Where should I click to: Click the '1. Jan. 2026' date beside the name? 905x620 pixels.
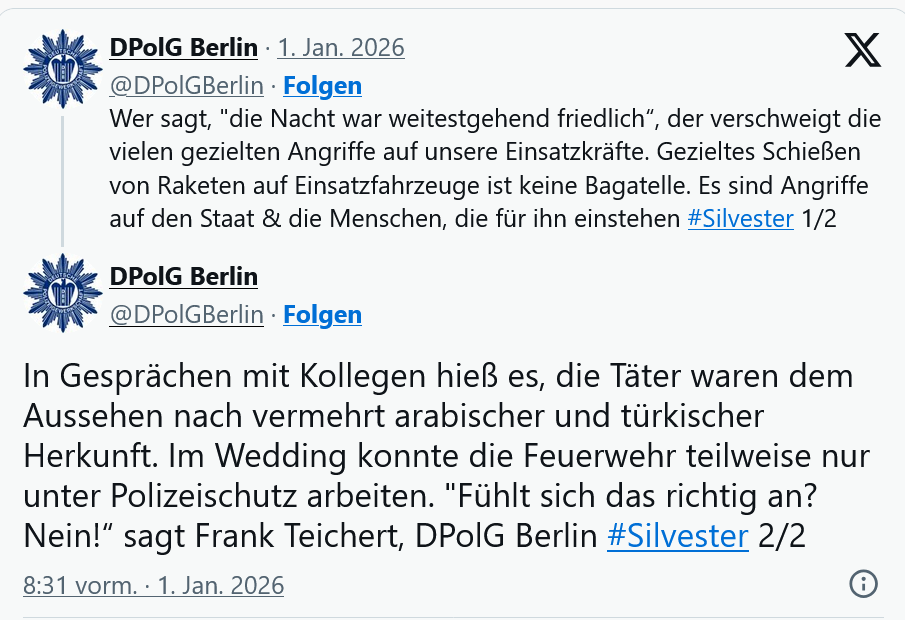(x=340, y=47)
